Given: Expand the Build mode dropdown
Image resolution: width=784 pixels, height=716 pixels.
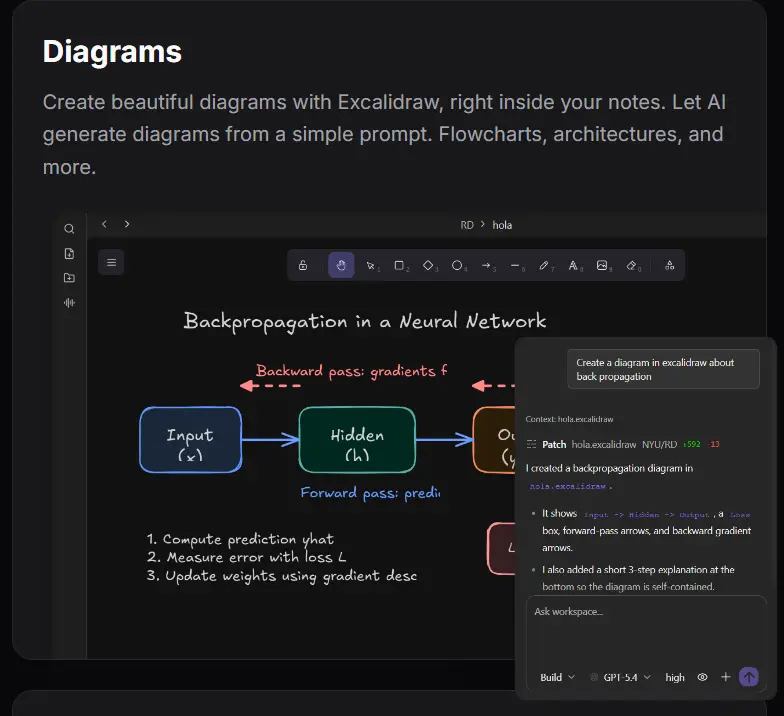Looking at the screenshot, I should coord(558,677).
